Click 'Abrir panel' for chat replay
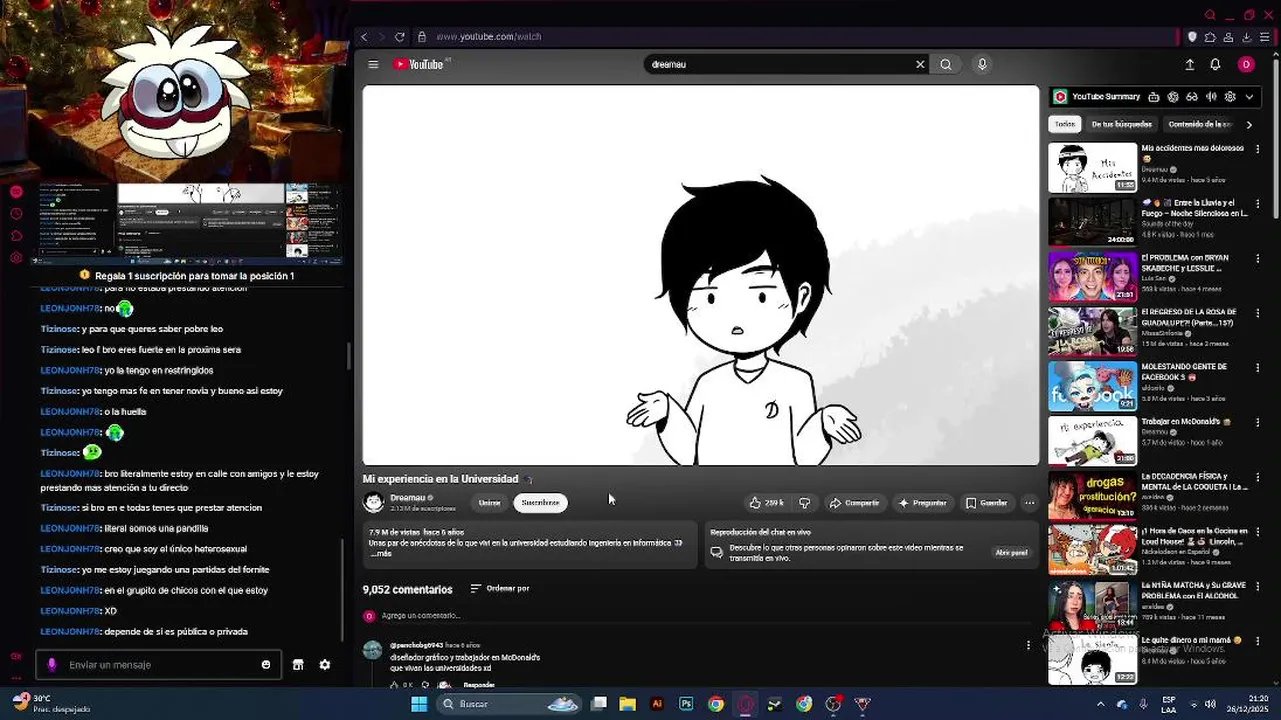This screenshot has height=720, width=1281. (1011, 552)
